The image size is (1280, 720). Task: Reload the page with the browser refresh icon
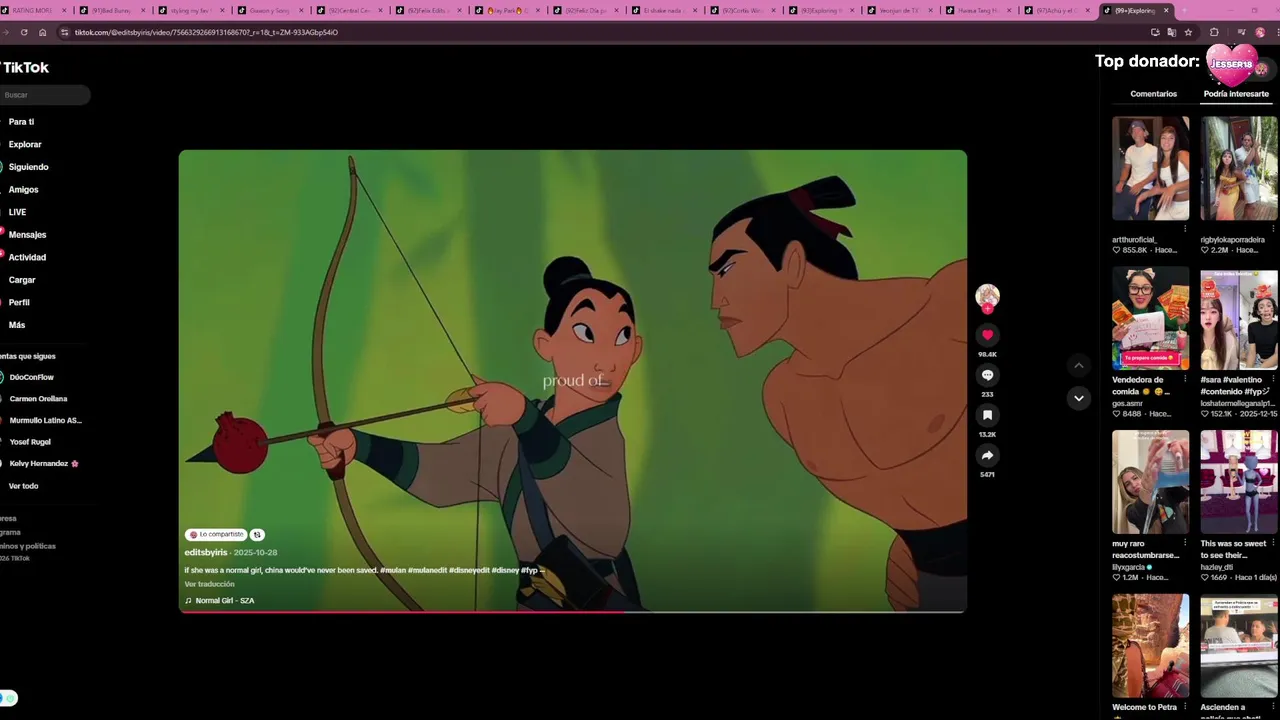point(24,32)
